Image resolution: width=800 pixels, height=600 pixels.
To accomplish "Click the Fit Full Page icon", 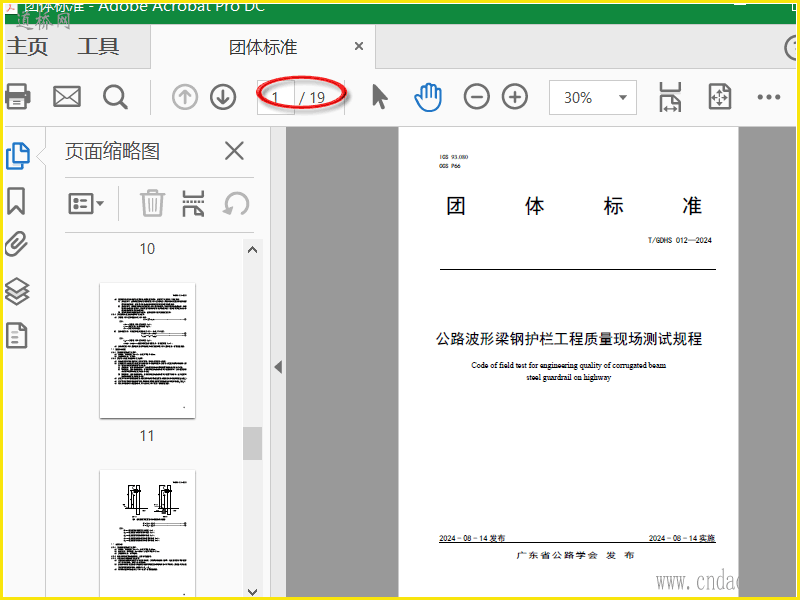I will [719, 97].
